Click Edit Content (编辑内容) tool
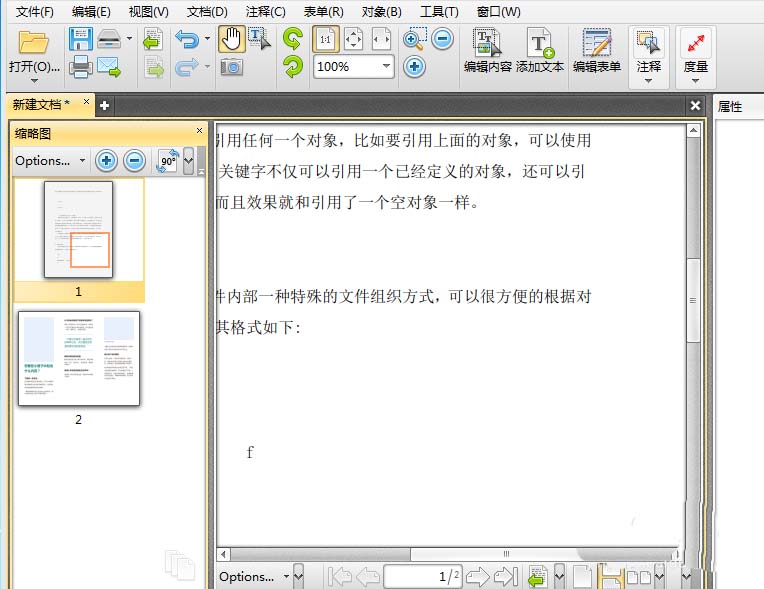 (x=487, y=51)
